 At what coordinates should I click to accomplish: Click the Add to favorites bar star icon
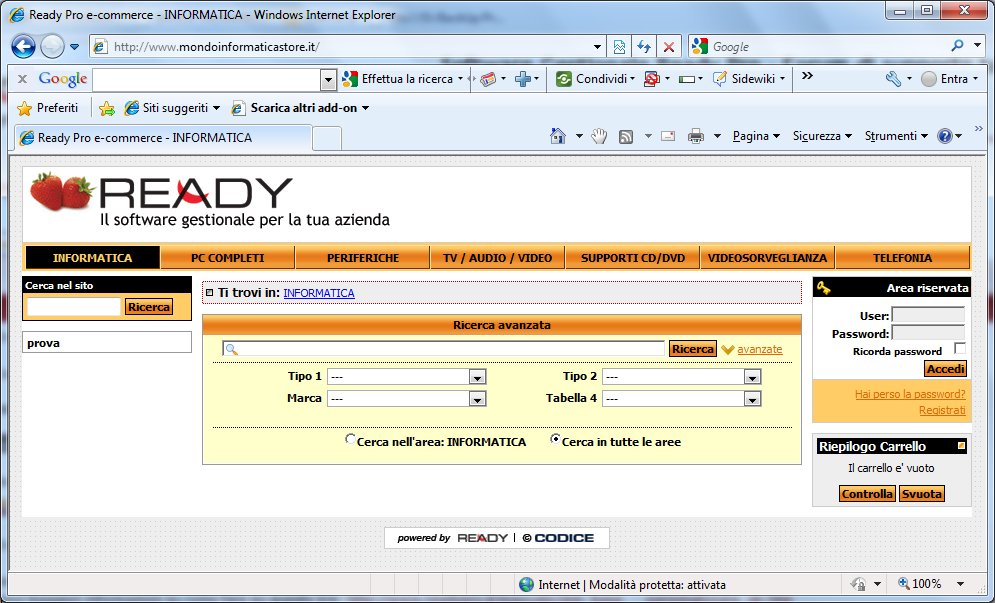pos(107,109)
